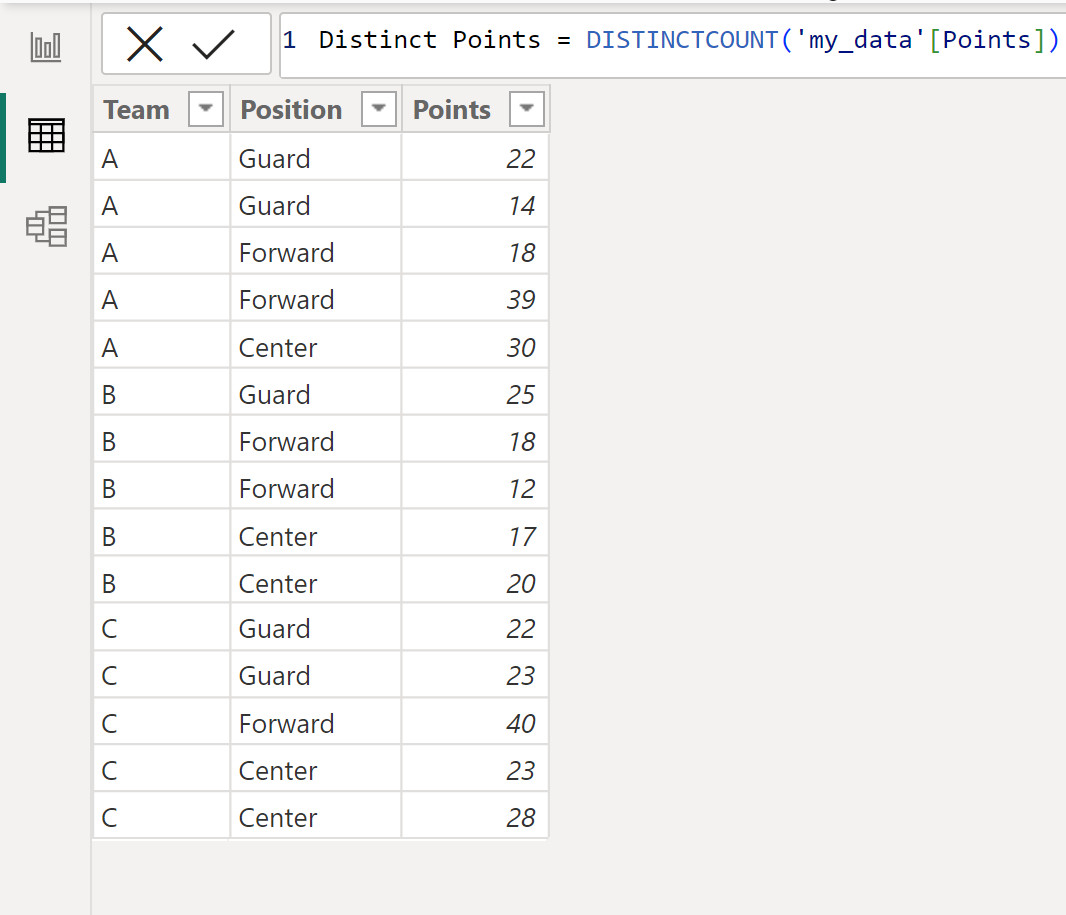Image resolution: width=1066 pixels, height=915 pixels.
Task: Open the Position column filter dropdown
Action: click(378, 108)
